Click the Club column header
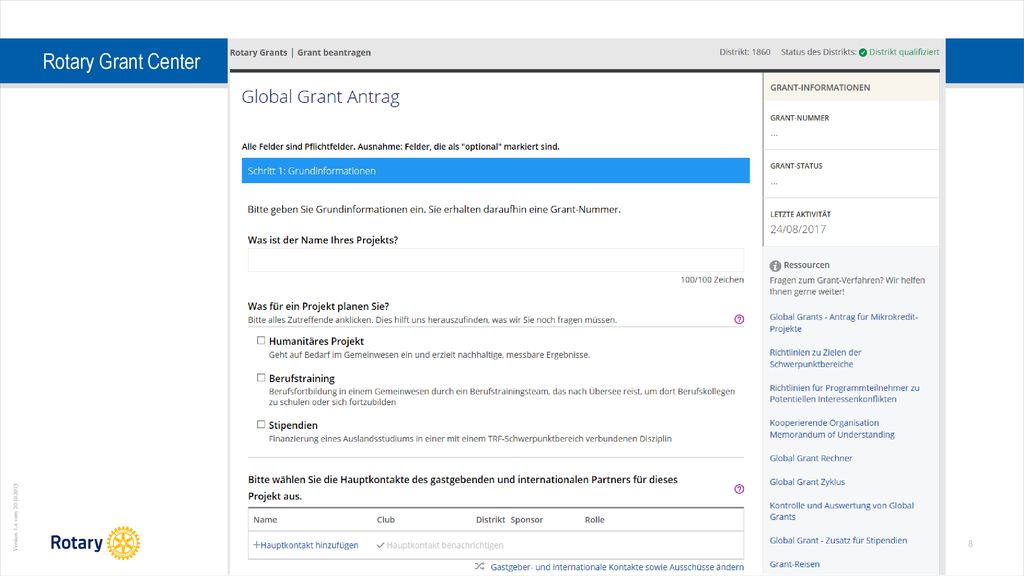The image size is (1024, 576). [x=386, y=520]
